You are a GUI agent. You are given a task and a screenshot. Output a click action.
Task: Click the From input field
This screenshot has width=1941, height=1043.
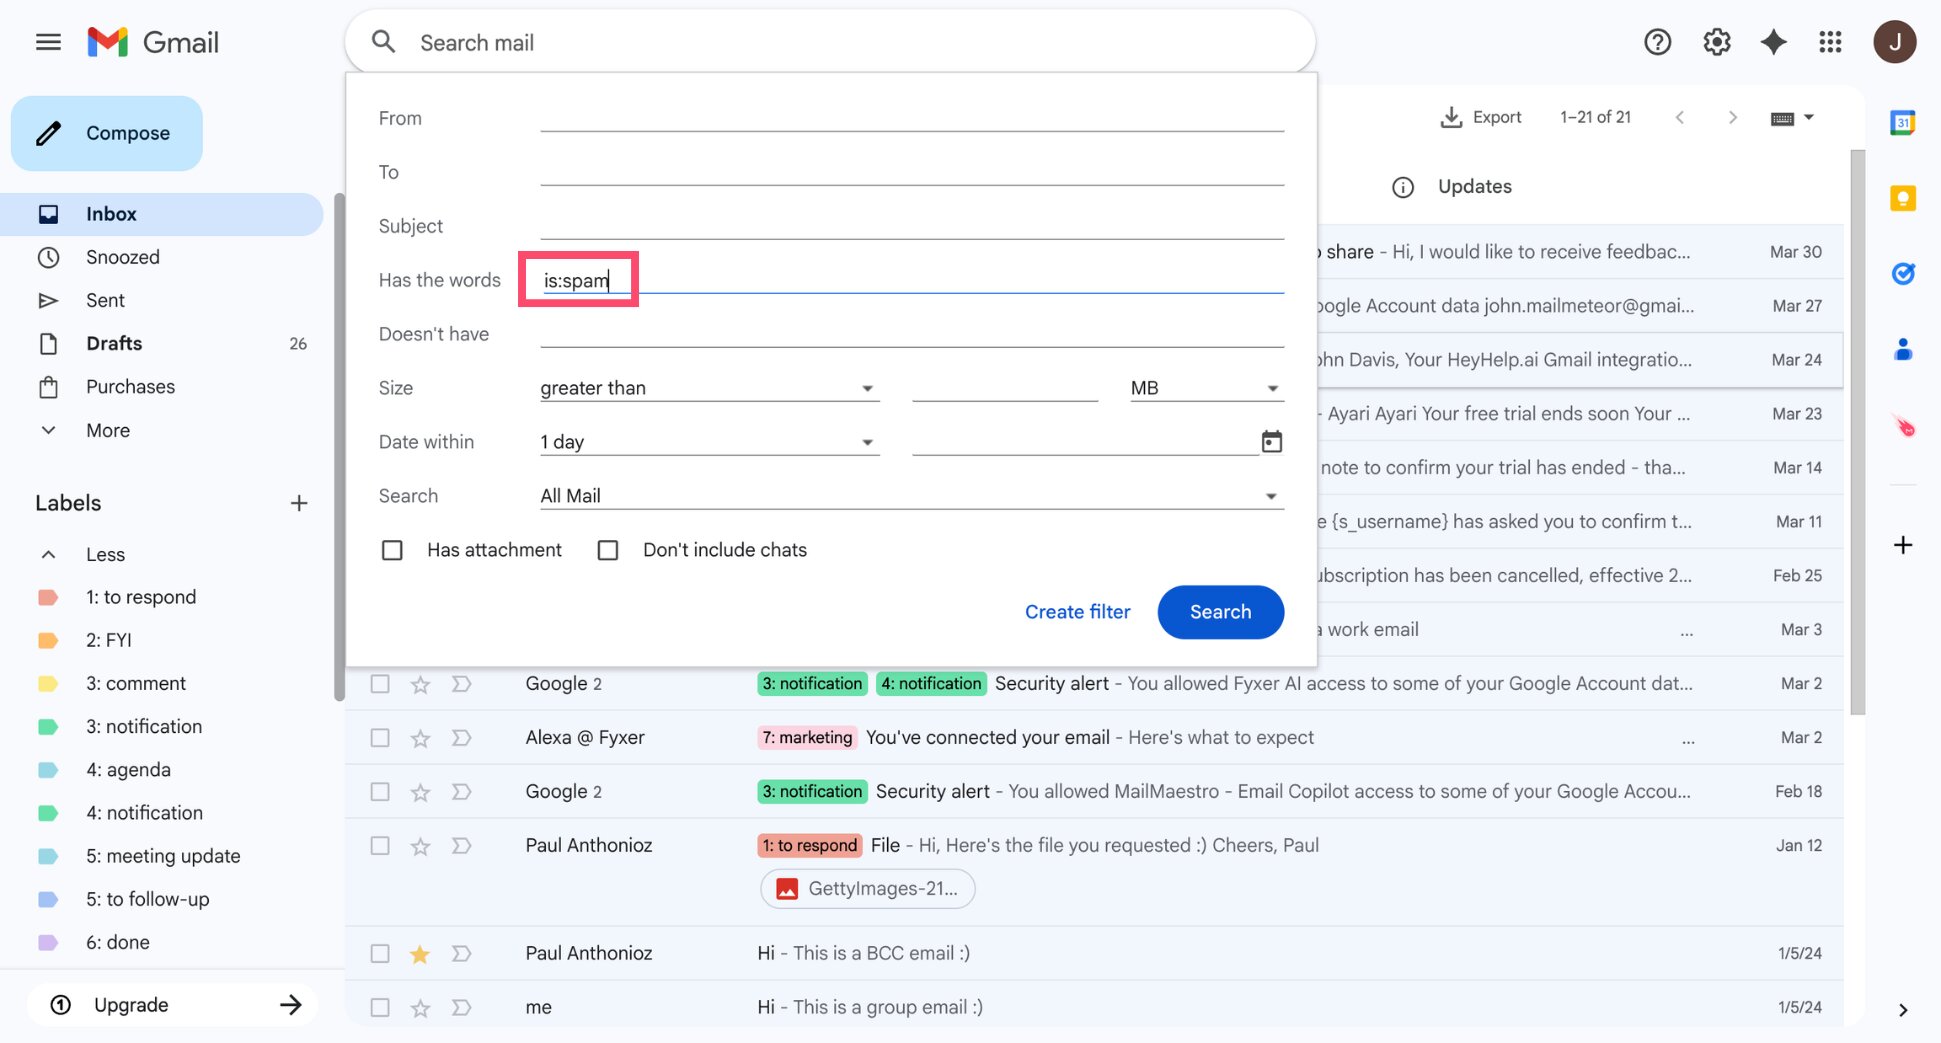911,118
